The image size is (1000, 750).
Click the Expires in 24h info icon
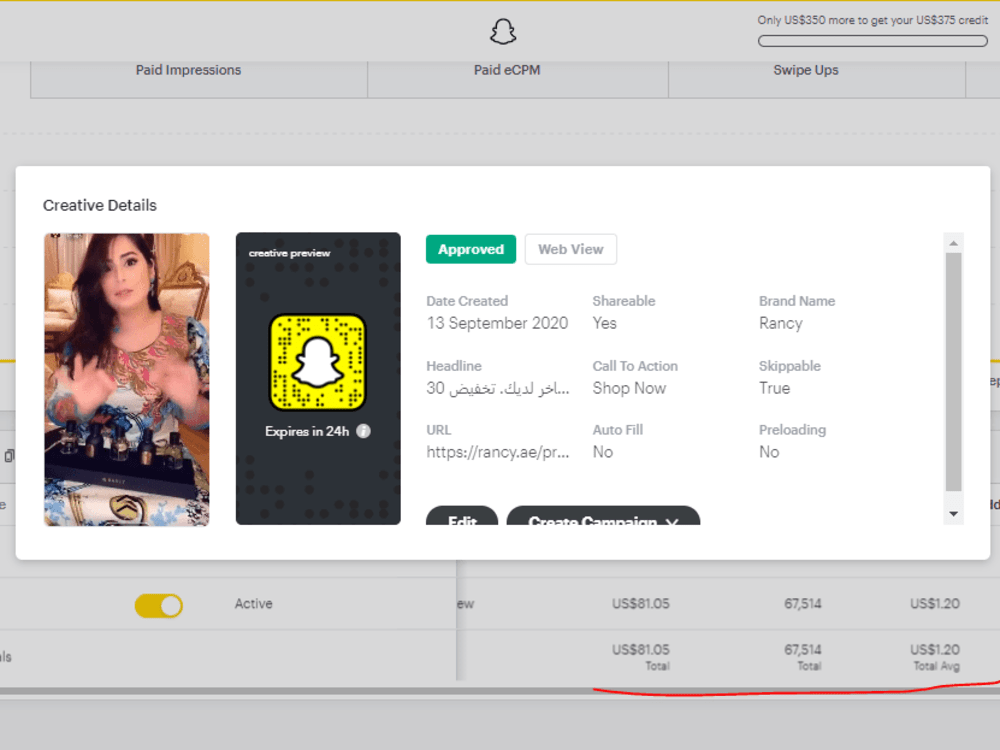click(364, 431)
